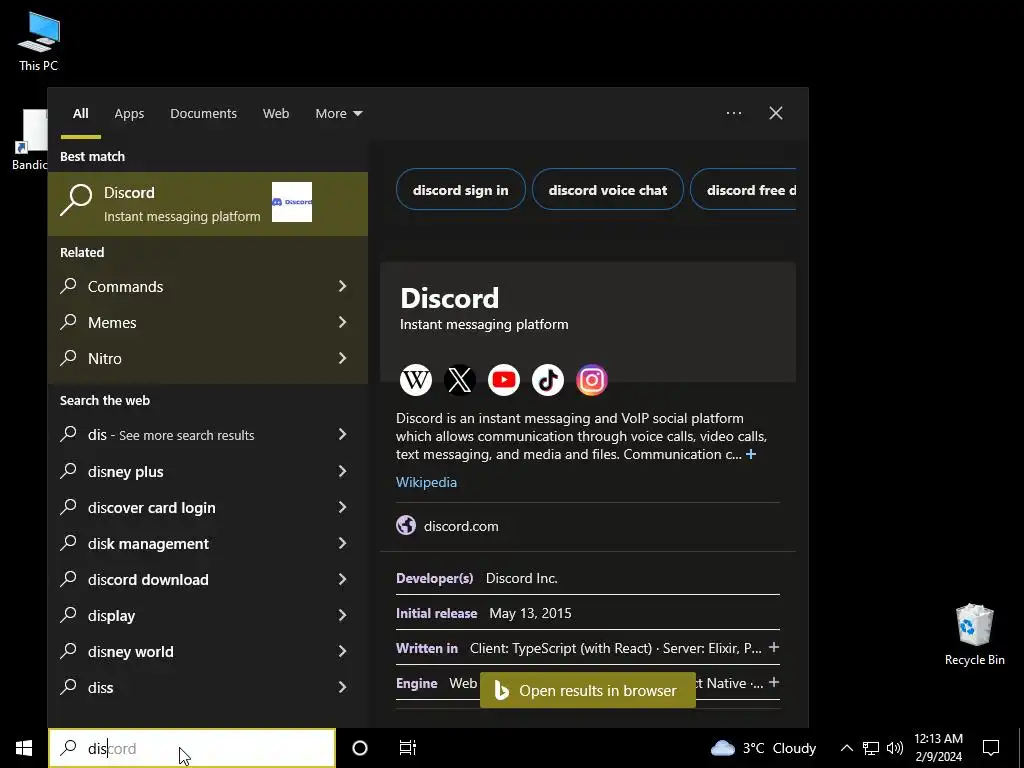Close the search panel with the X

[x=776, y=113]
